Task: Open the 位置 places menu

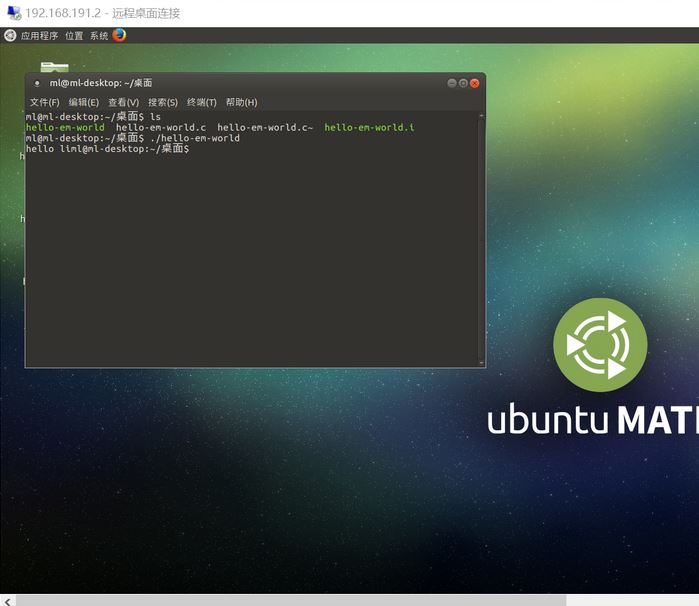Action: [x=74, y=35]
